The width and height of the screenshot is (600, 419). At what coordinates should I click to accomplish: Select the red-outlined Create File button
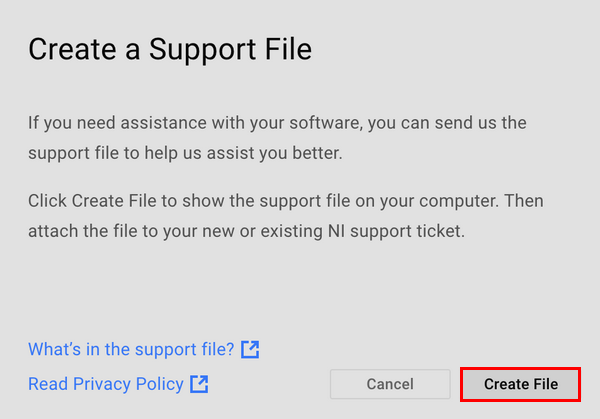coord(520,384)
